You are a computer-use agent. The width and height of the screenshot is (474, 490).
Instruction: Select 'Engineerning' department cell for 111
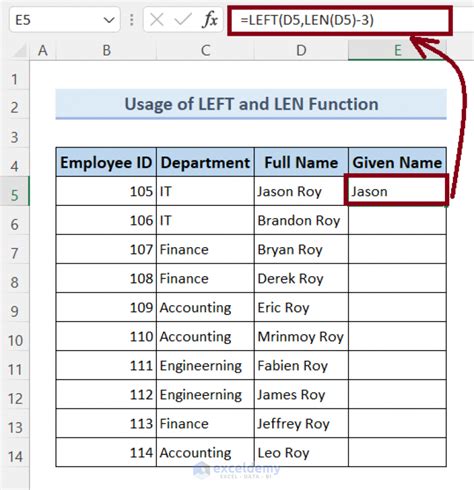coord(205,365)
